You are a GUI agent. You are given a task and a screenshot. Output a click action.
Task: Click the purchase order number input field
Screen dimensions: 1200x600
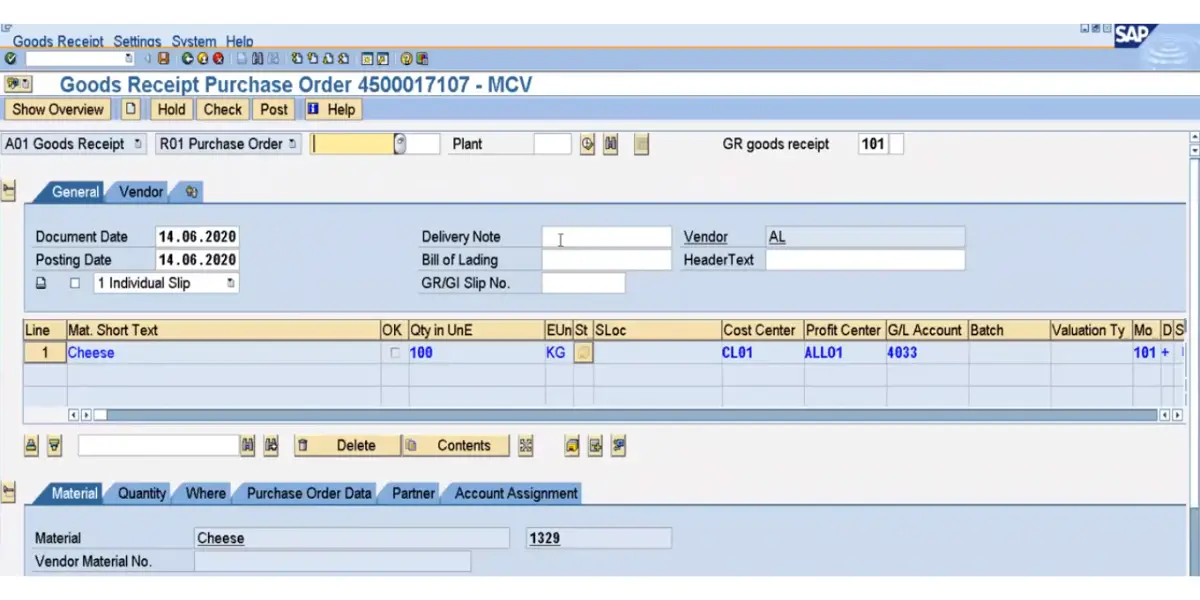point(352,144)
